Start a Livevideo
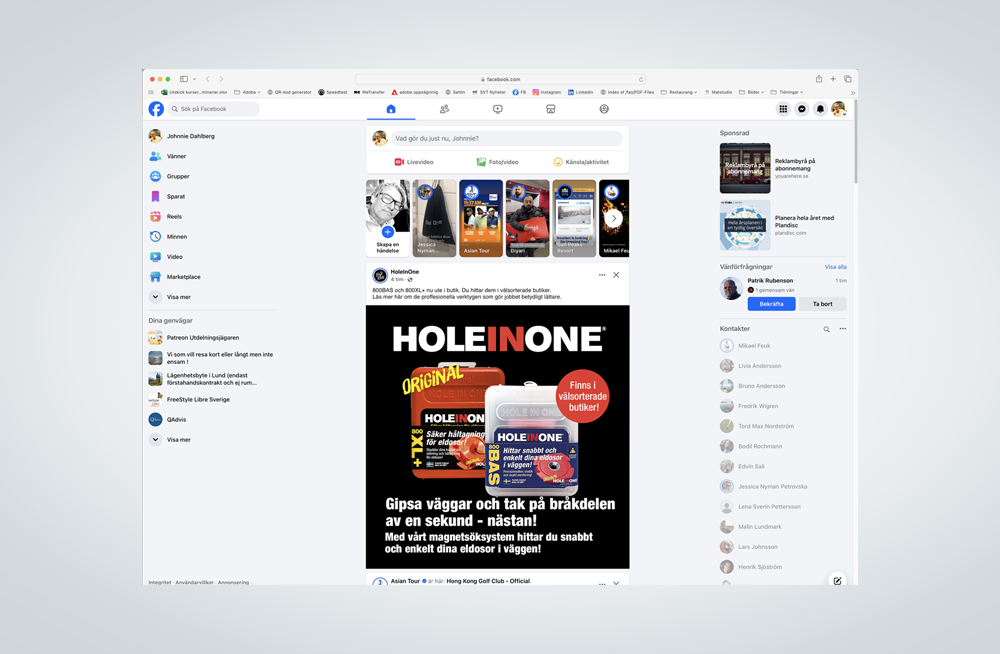Screen dimensions: 1000x654 (414, 162)
